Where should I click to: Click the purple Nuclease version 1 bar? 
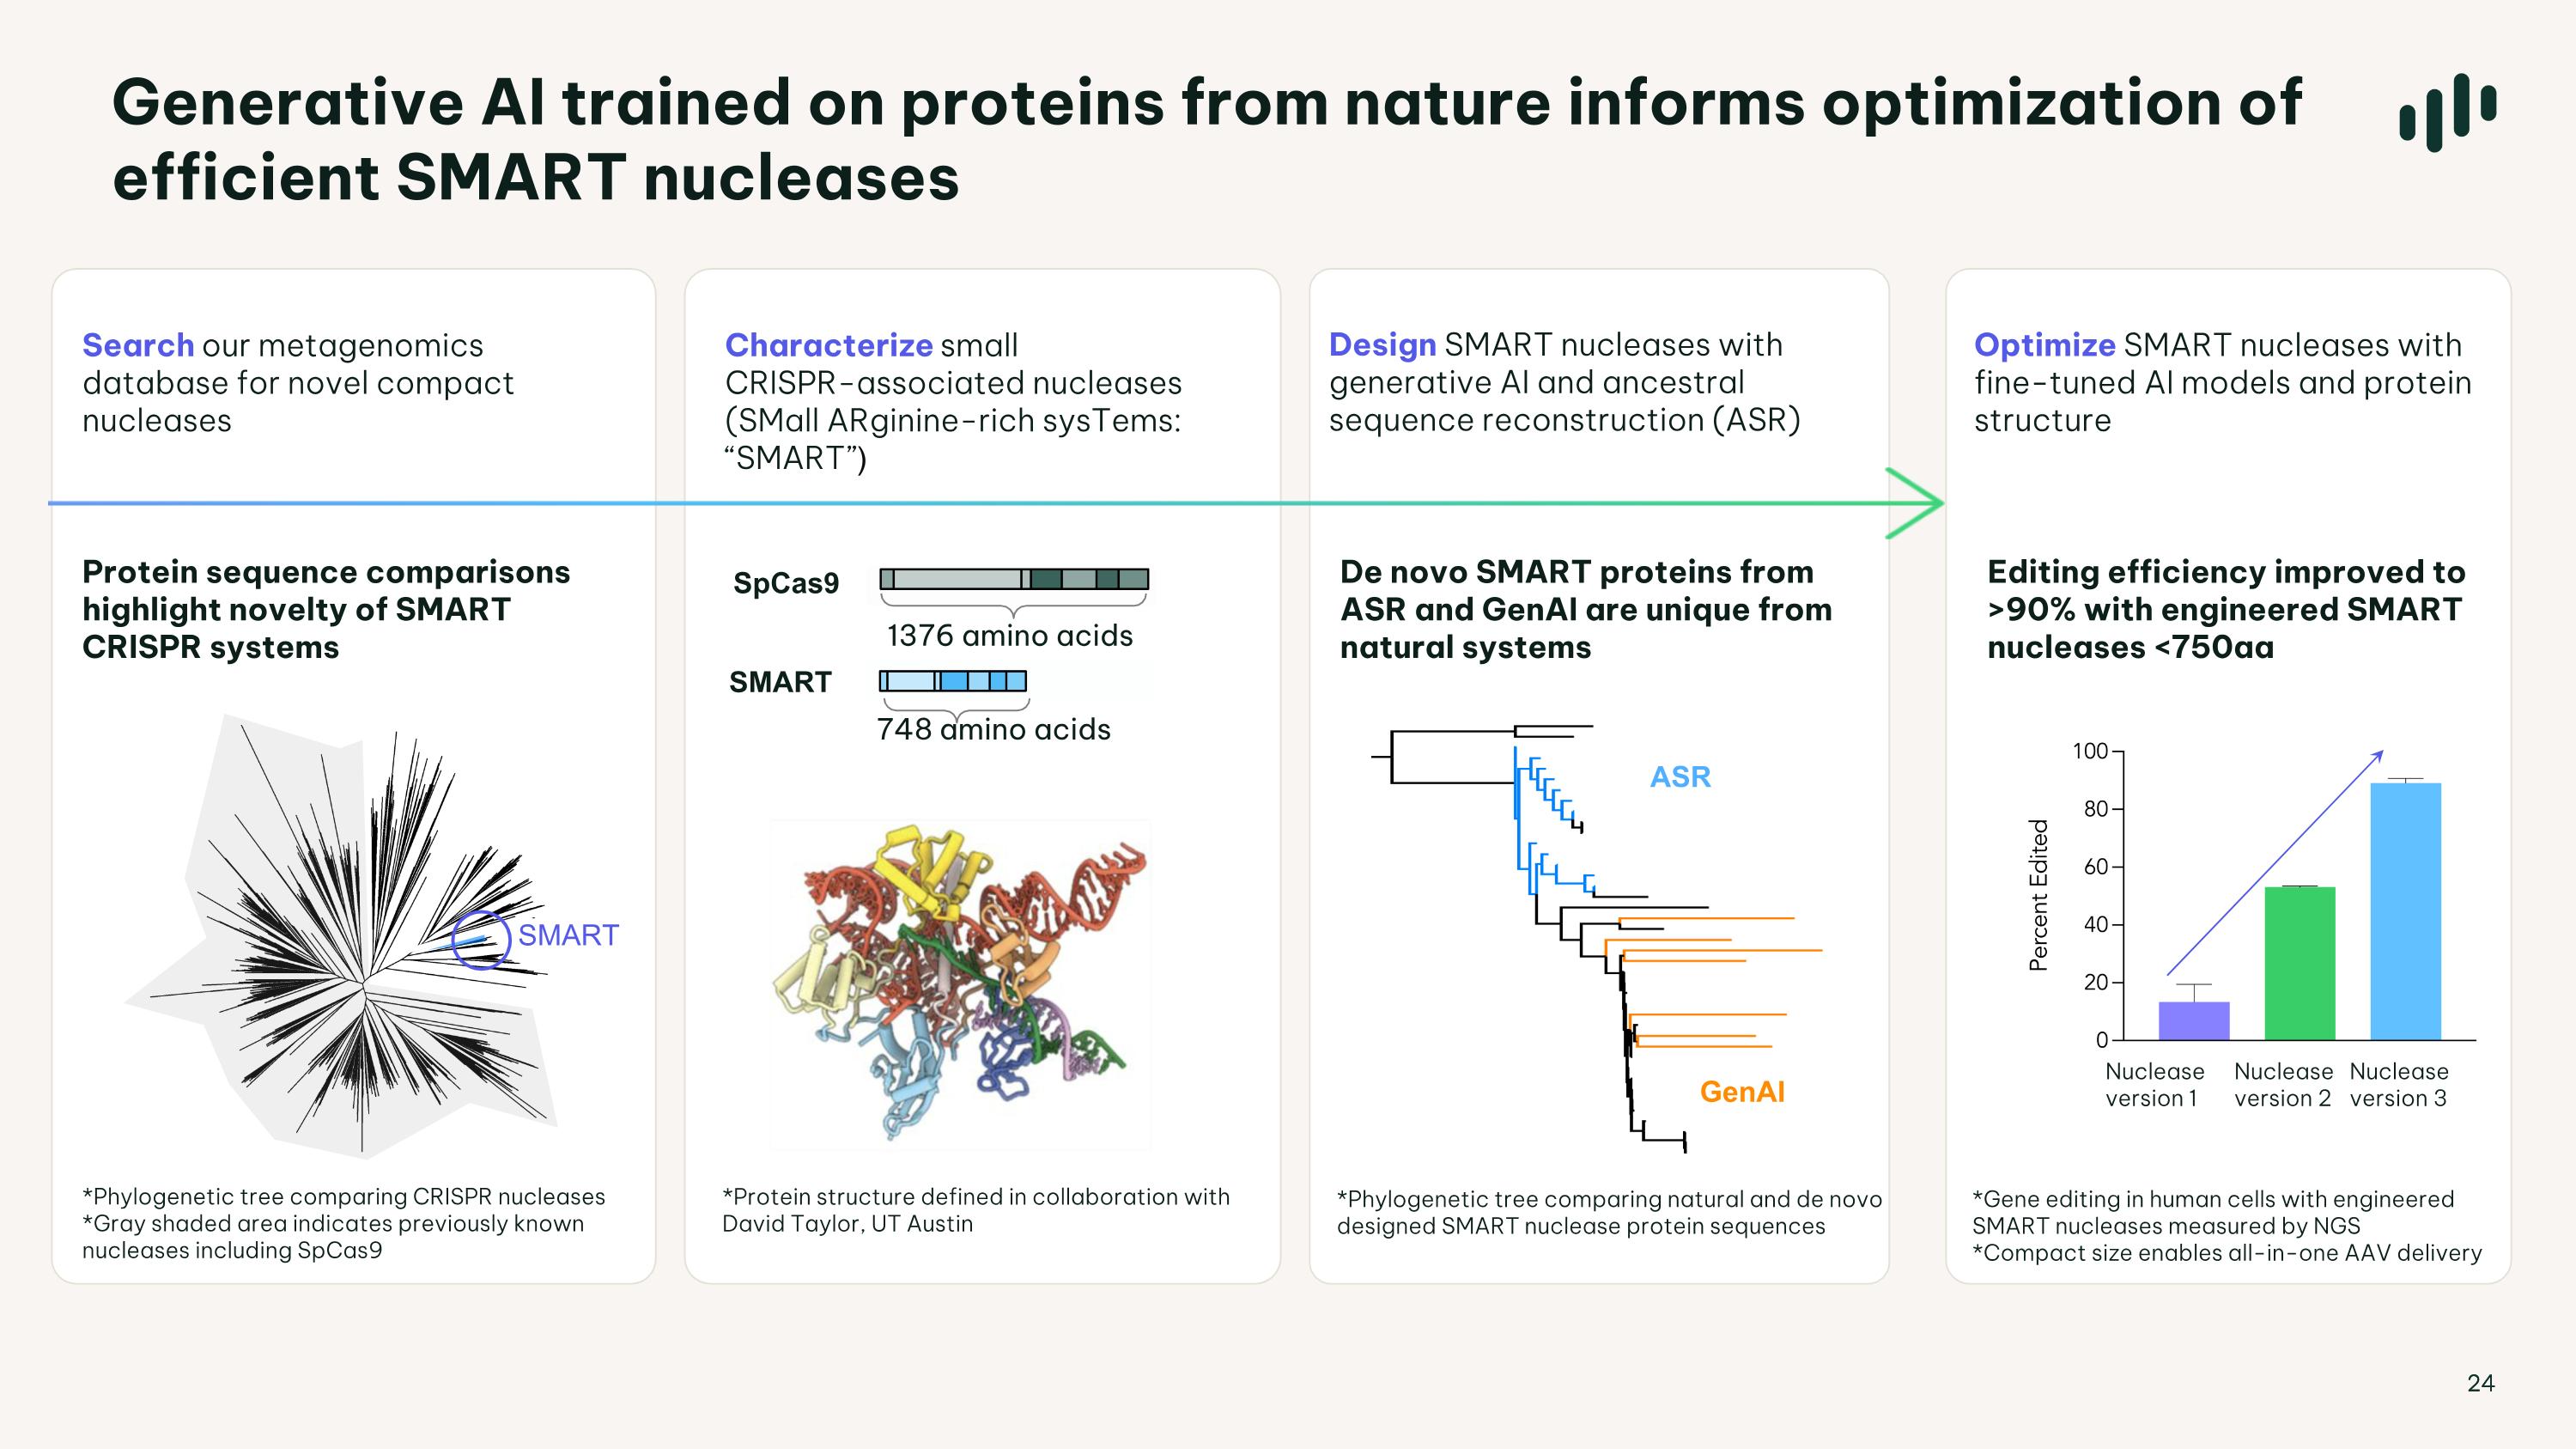(x=2193, y=1021)
